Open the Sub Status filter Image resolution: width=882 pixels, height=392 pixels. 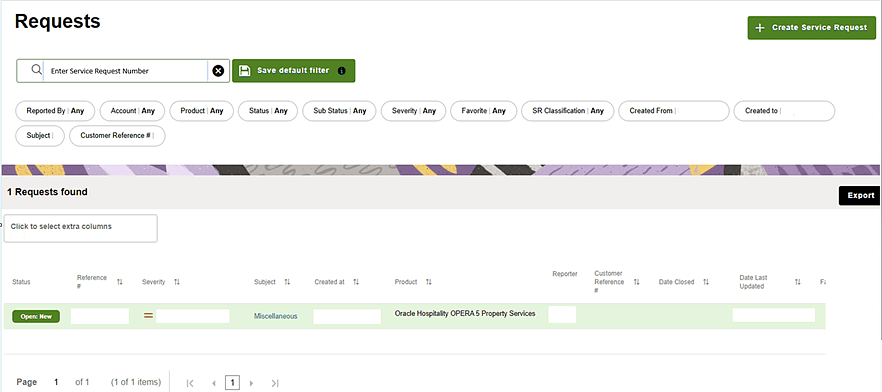point(339,111)
